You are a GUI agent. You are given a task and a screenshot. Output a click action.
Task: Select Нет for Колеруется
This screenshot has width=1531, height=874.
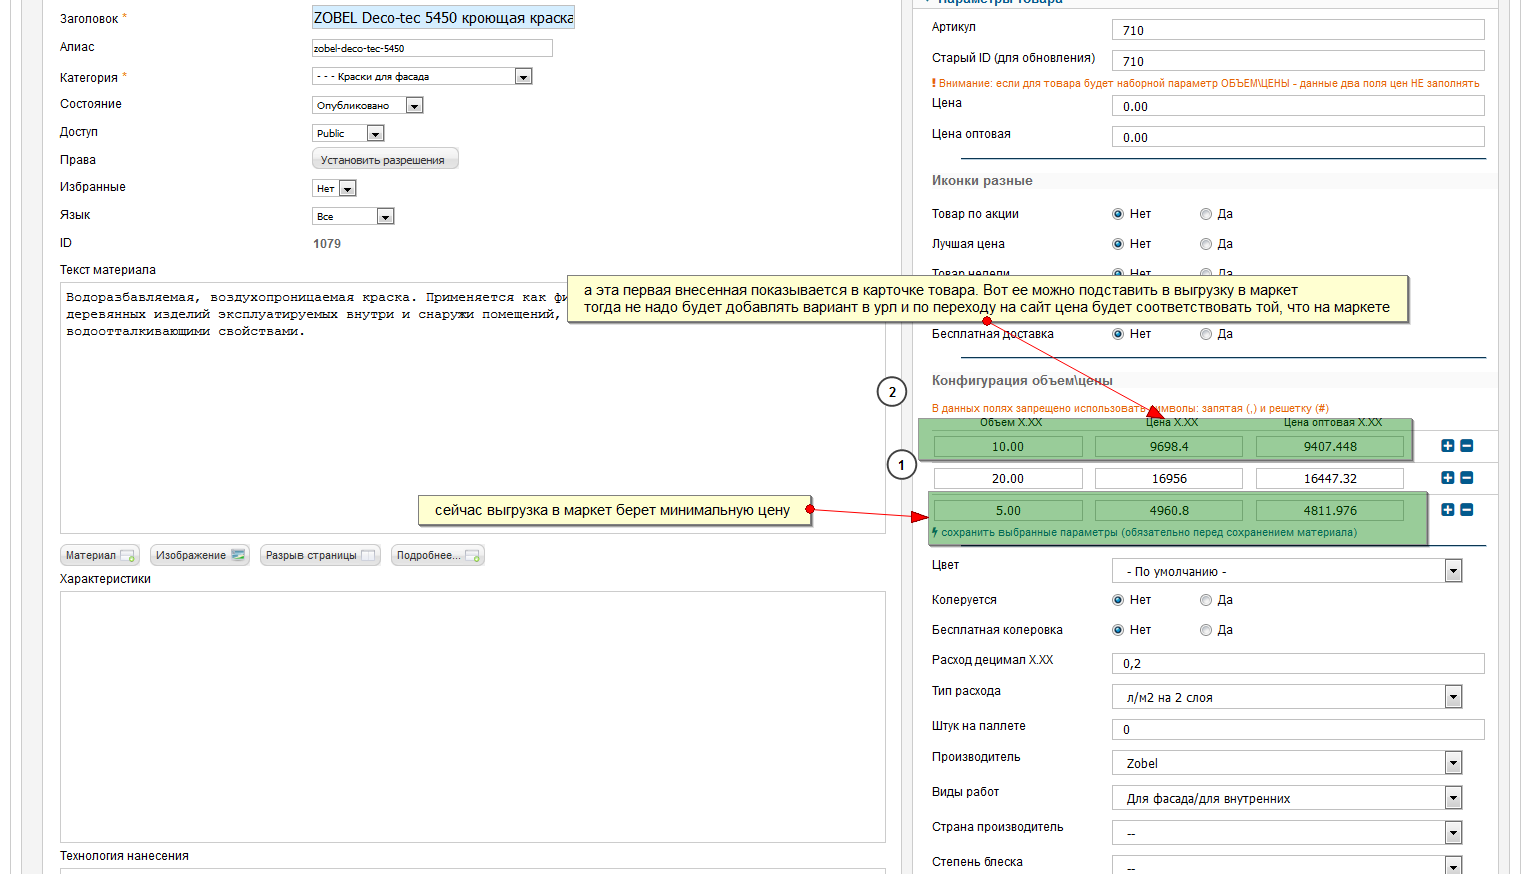pyautogui.click(x=1118, y=600)
